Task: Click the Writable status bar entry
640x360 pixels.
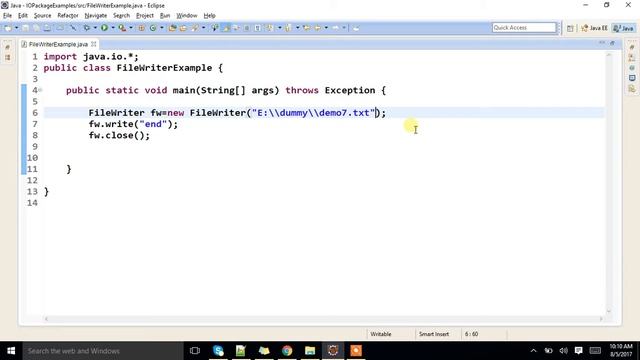Action: coord(380,334)
